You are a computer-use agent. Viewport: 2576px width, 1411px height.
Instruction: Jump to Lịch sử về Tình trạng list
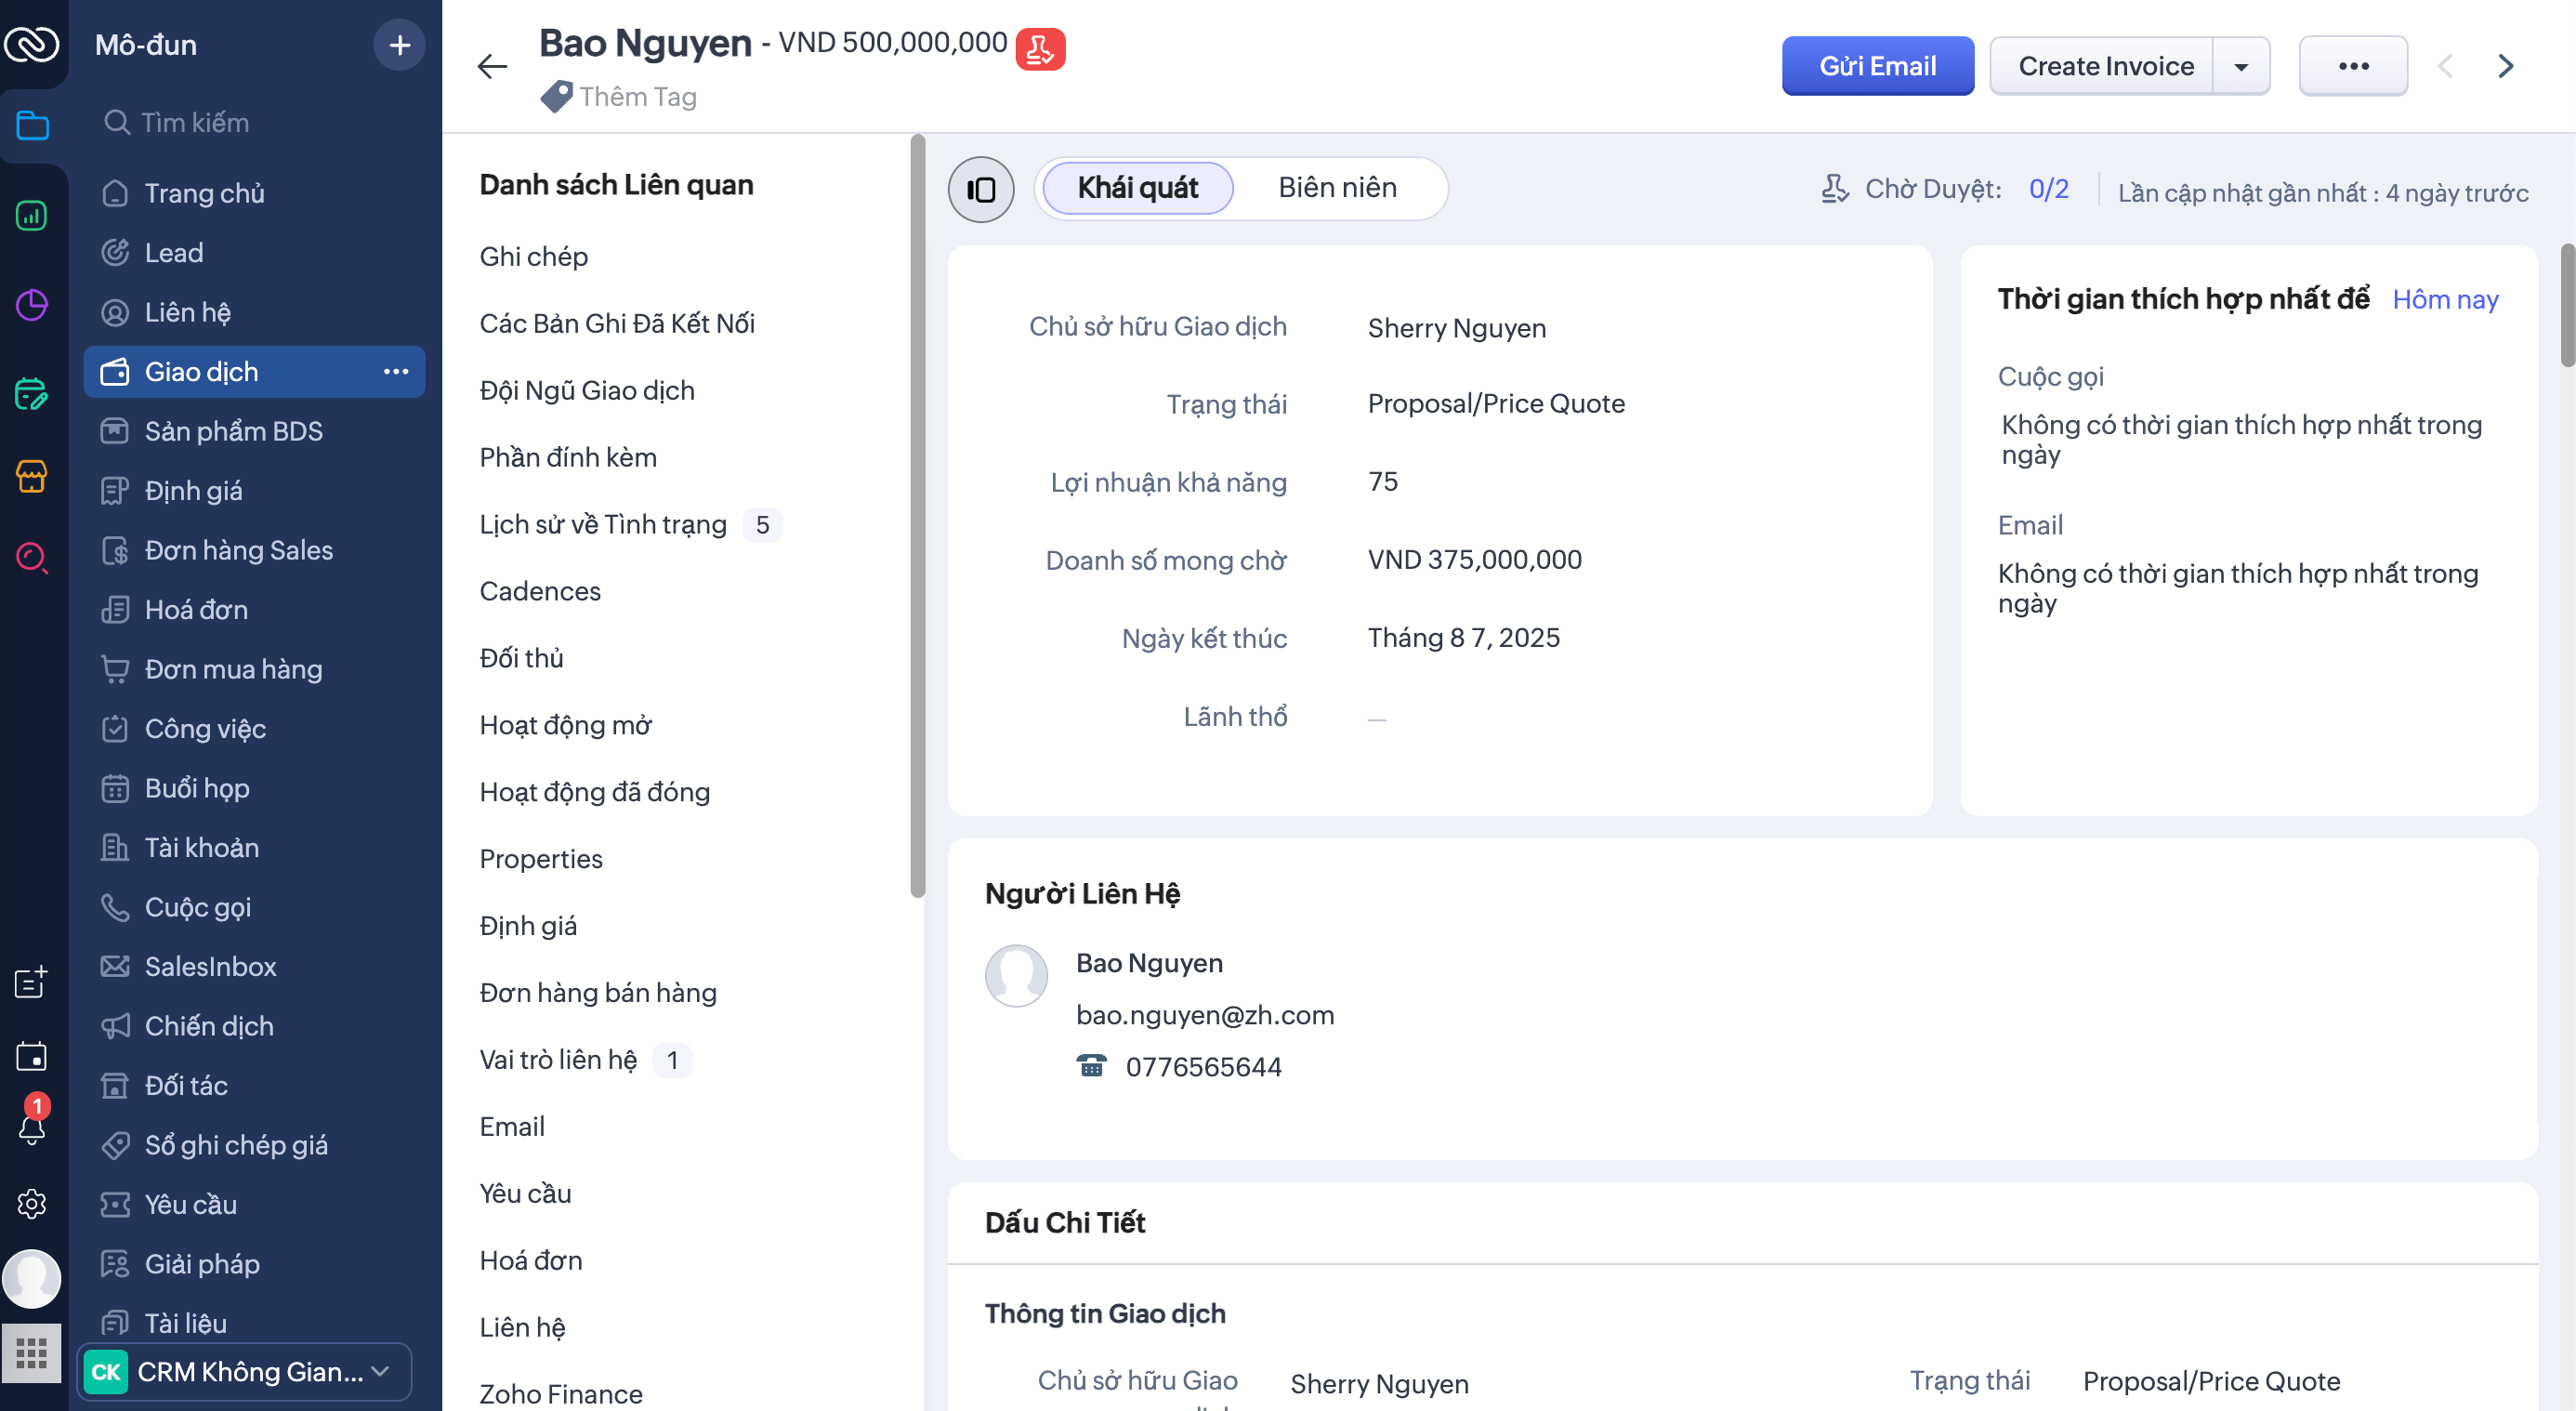coord(603,525)
